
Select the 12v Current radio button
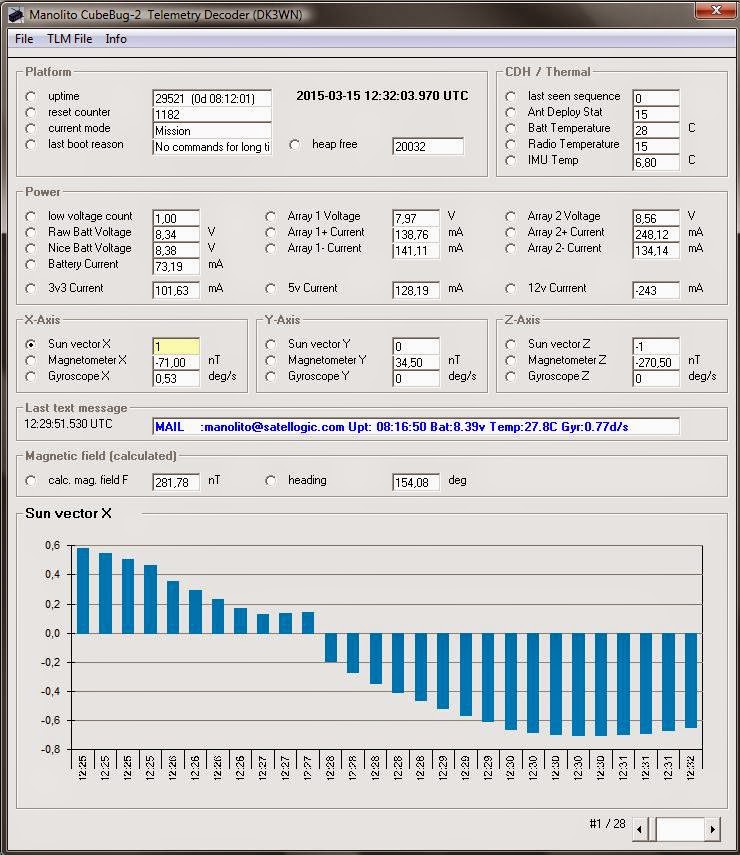pyautogui.click(x=510, y=288)
